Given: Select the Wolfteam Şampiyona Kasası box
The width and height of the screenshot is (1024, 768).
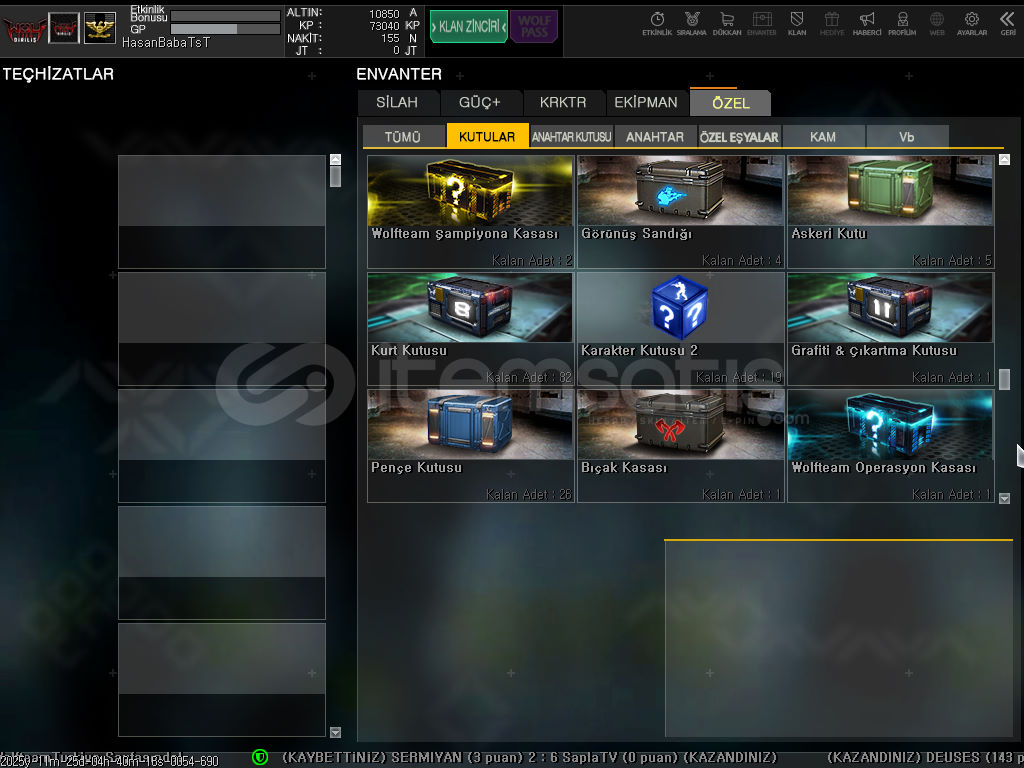Looking at the screenshot, I should 470,212.
